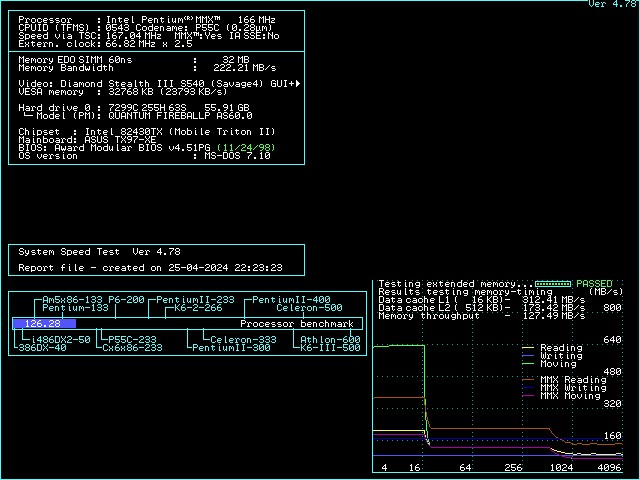Click the blue 126.28 benchmark score bar
The height and width of the screenshot is (480, 640).
coord(42,324)
